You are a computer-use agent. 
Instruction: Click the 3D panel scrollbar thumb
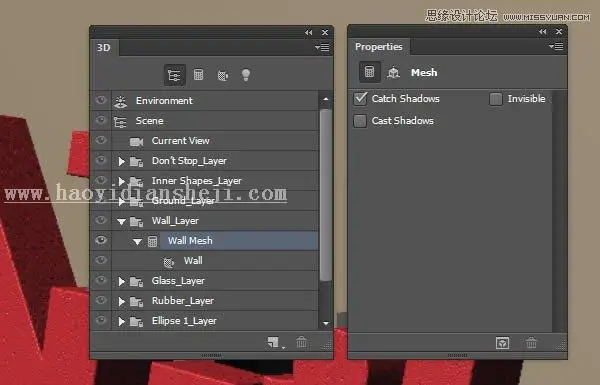click(x=326, y=195)
